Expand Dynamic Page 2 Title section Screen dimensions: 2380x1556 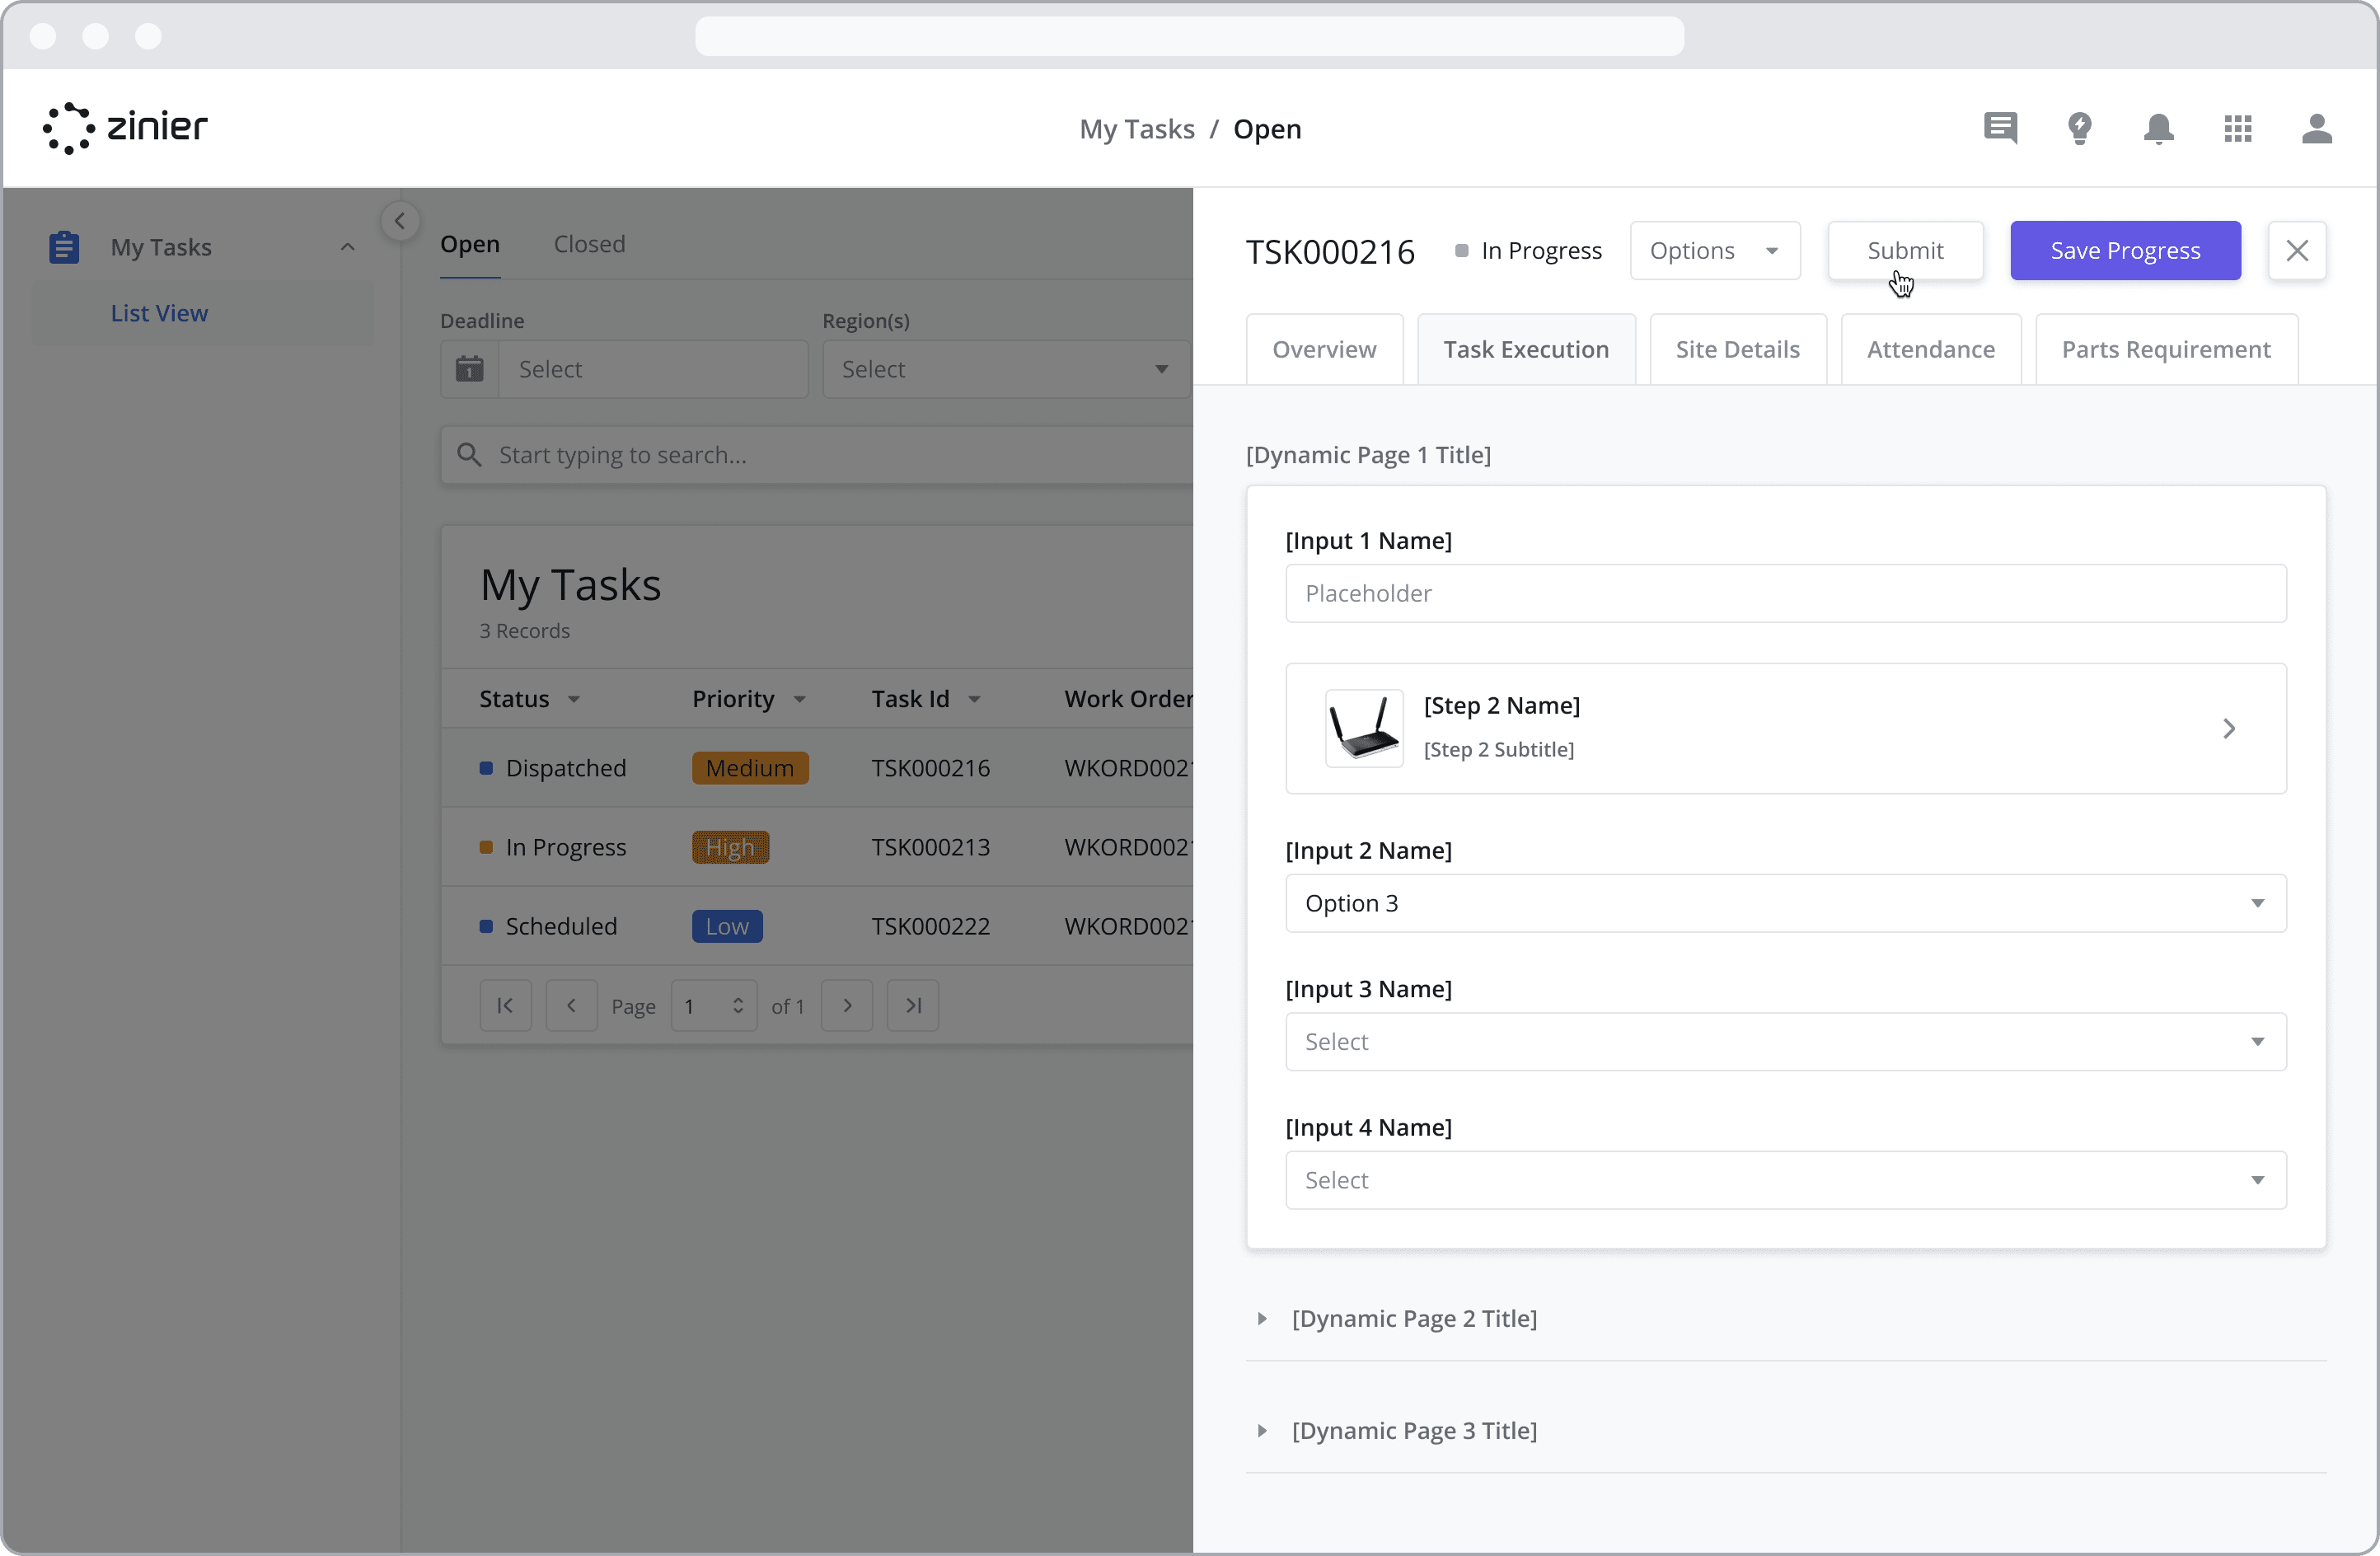coord(1262,1319)
